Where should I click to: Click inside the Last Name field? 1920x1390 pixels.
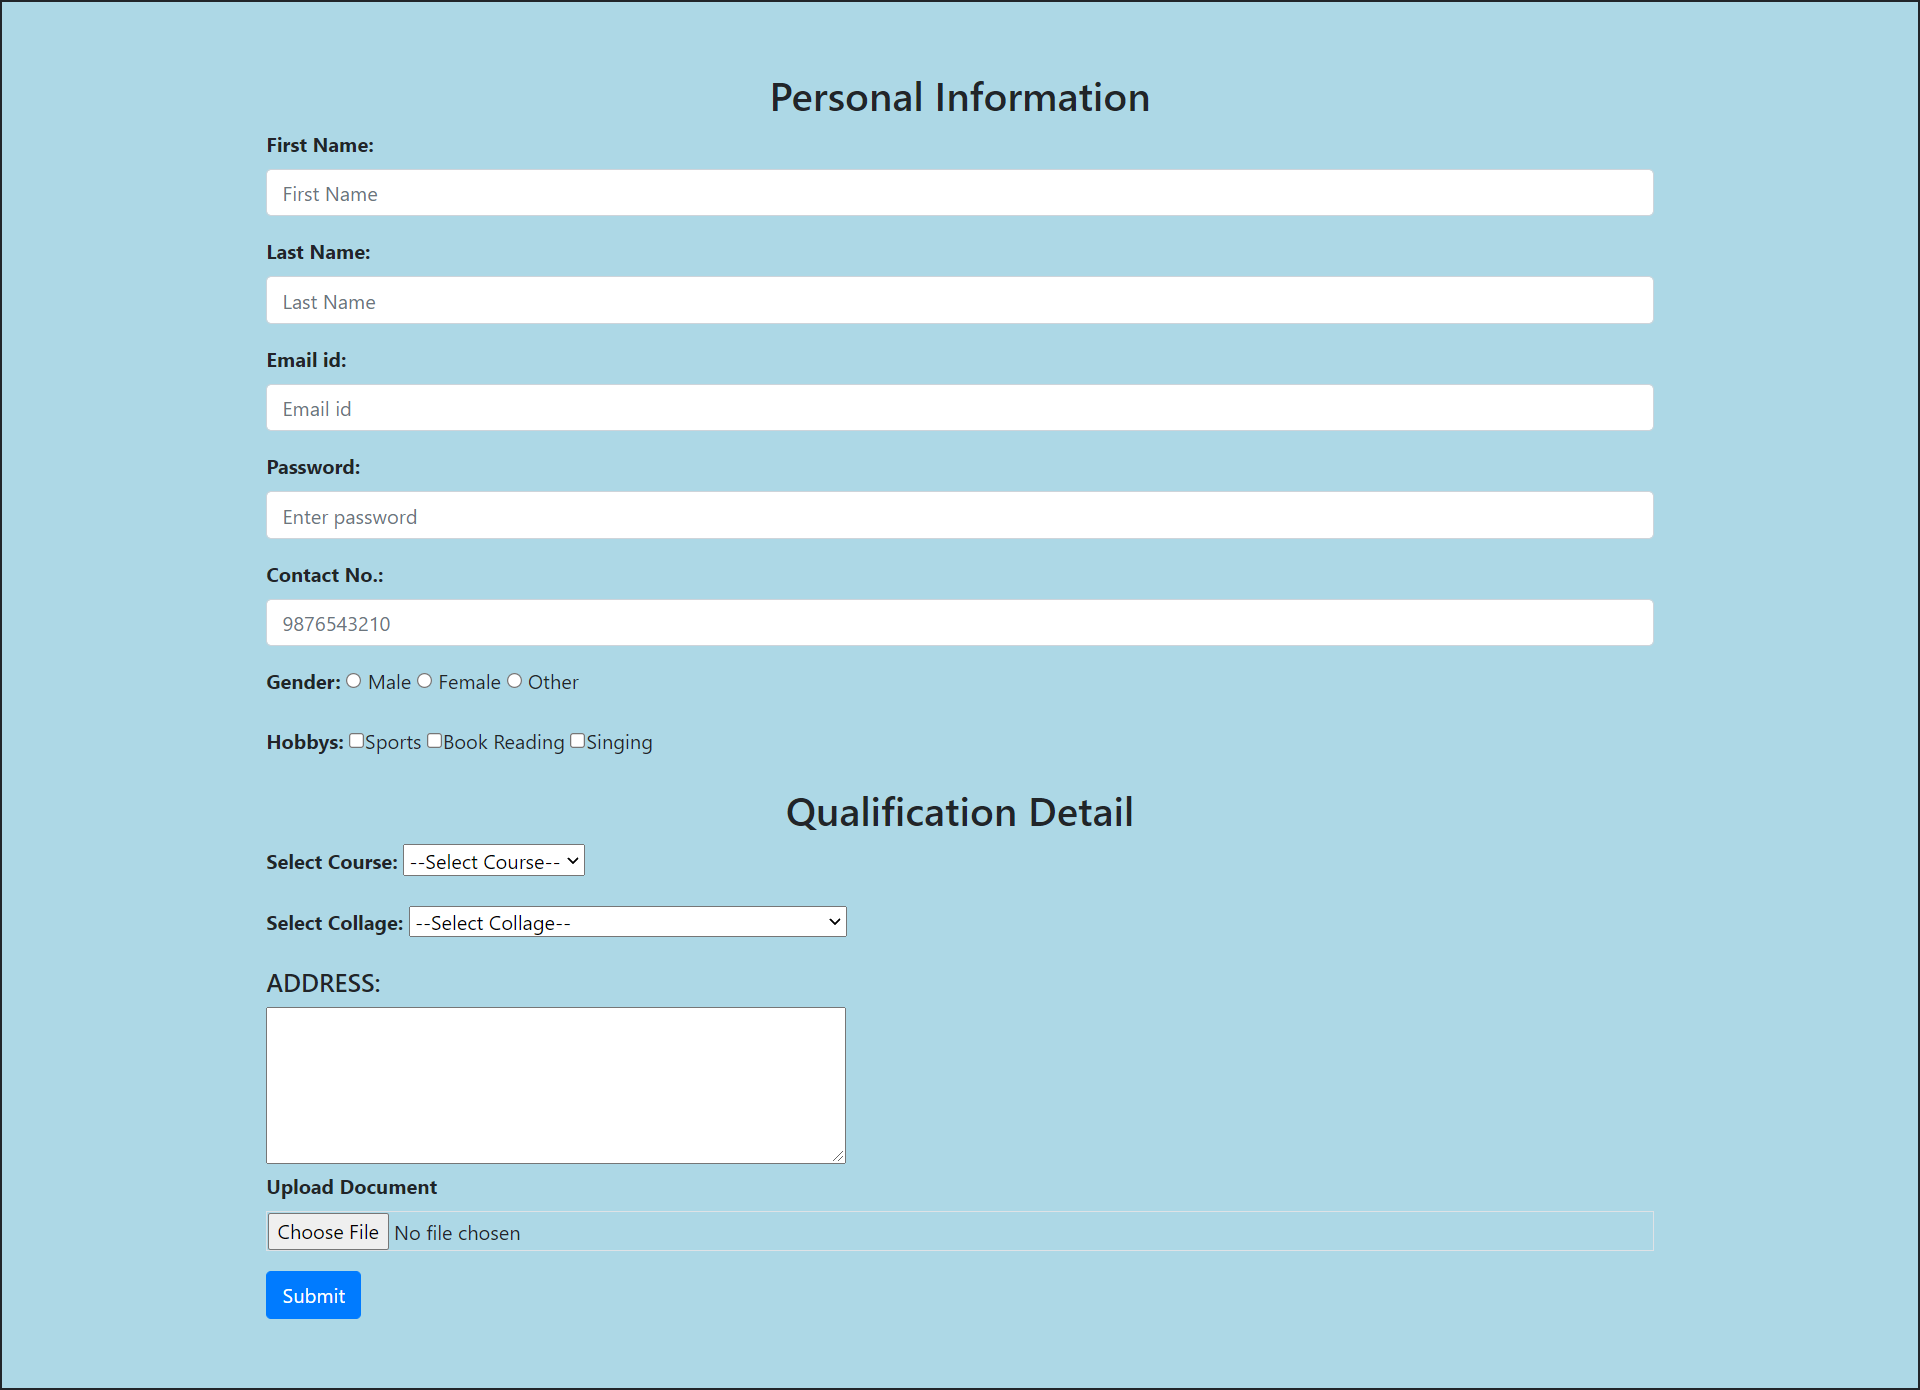pyautogui.click(x=958, y=300)
